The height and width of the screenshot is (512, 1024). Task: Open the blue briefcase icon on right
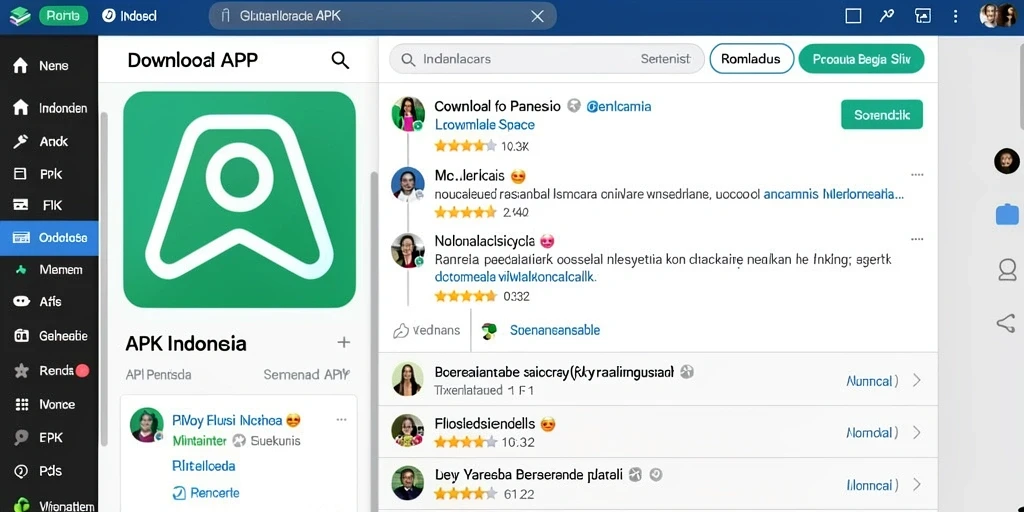tap(1007, 215)
